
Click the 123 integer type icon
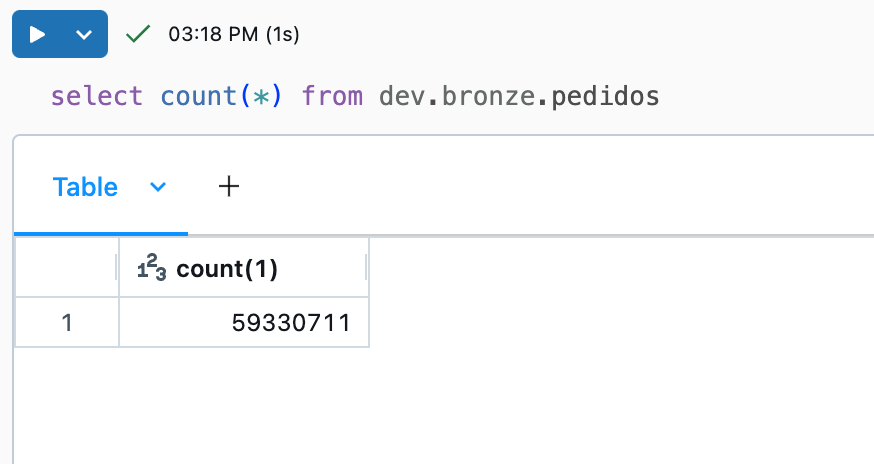[152, 267]
